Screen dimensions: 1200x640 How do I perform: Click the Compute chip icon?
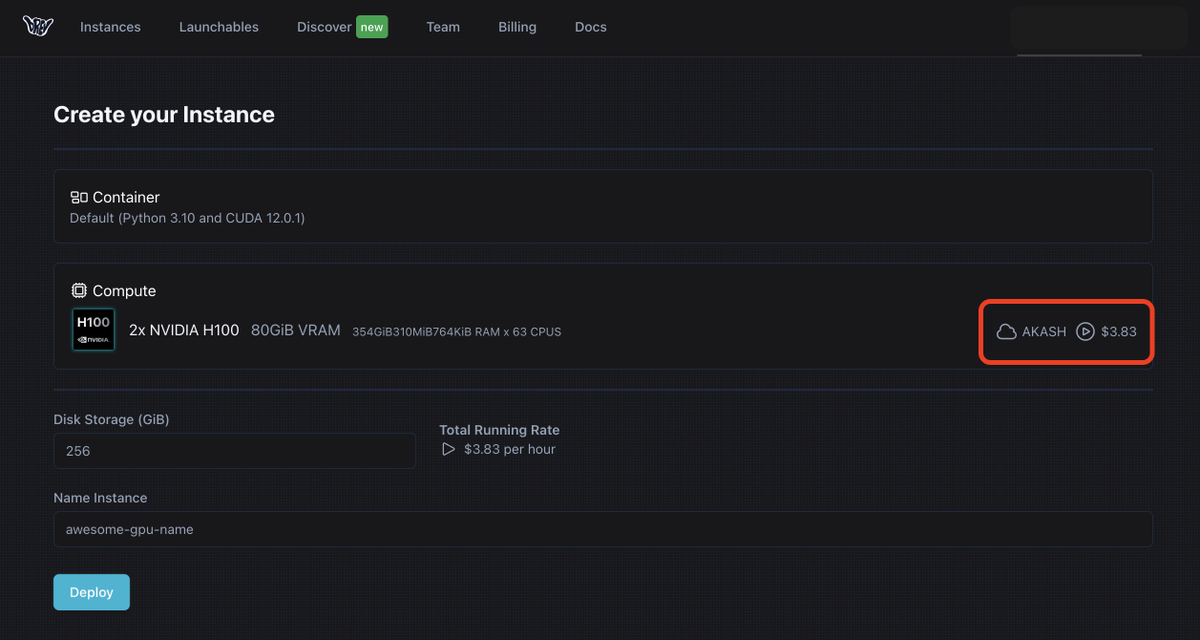(x=79, y=291)
